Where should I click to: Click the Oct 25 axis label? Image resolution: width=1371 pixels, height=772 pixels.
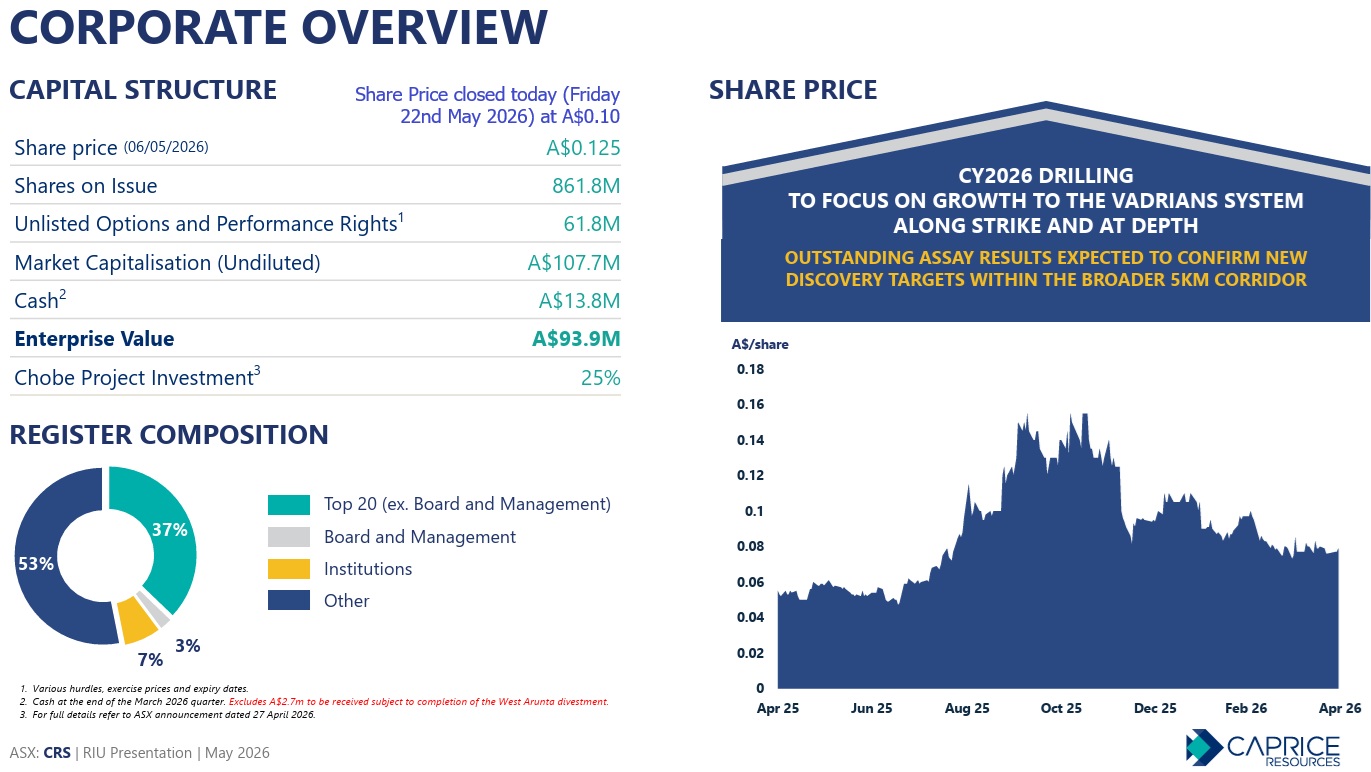coord(1061,708)
